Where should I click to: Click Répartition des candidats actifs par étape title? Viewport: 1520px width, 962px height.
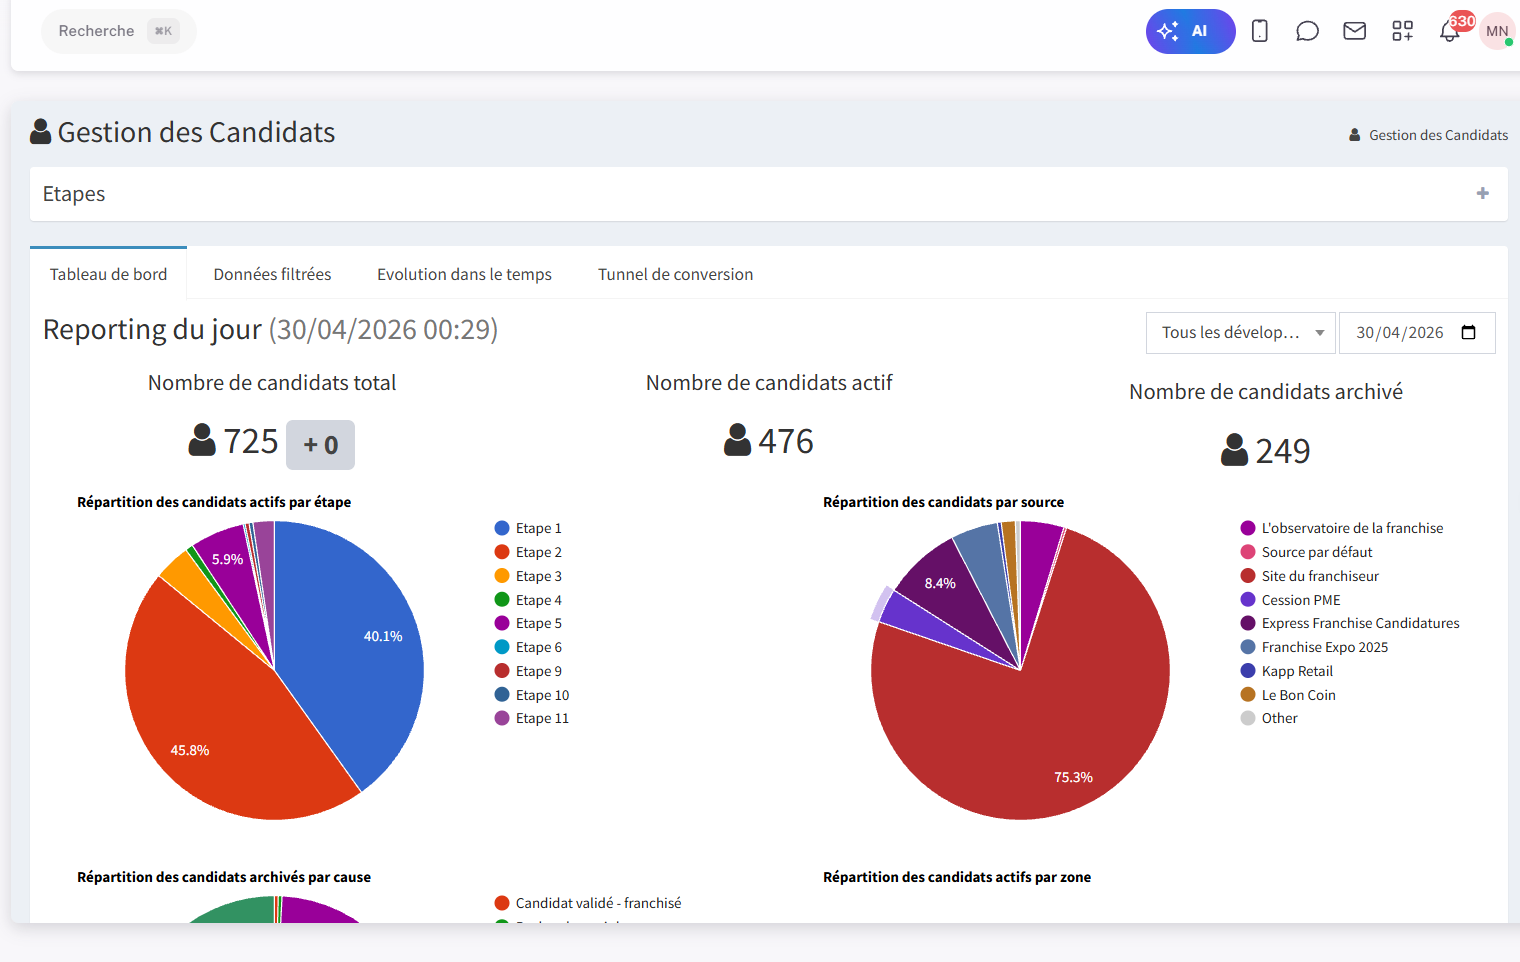214,502
